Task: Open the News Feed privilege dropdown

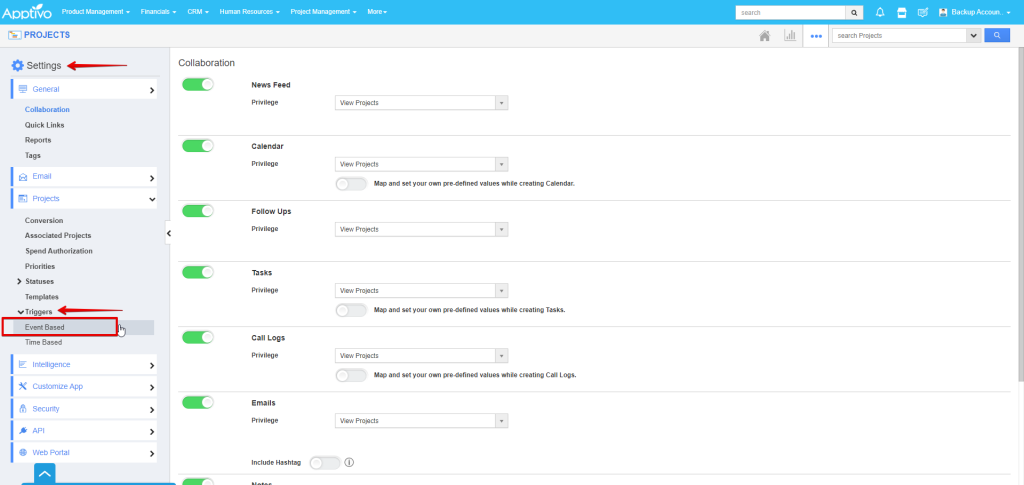Action: tap(421, 103)
